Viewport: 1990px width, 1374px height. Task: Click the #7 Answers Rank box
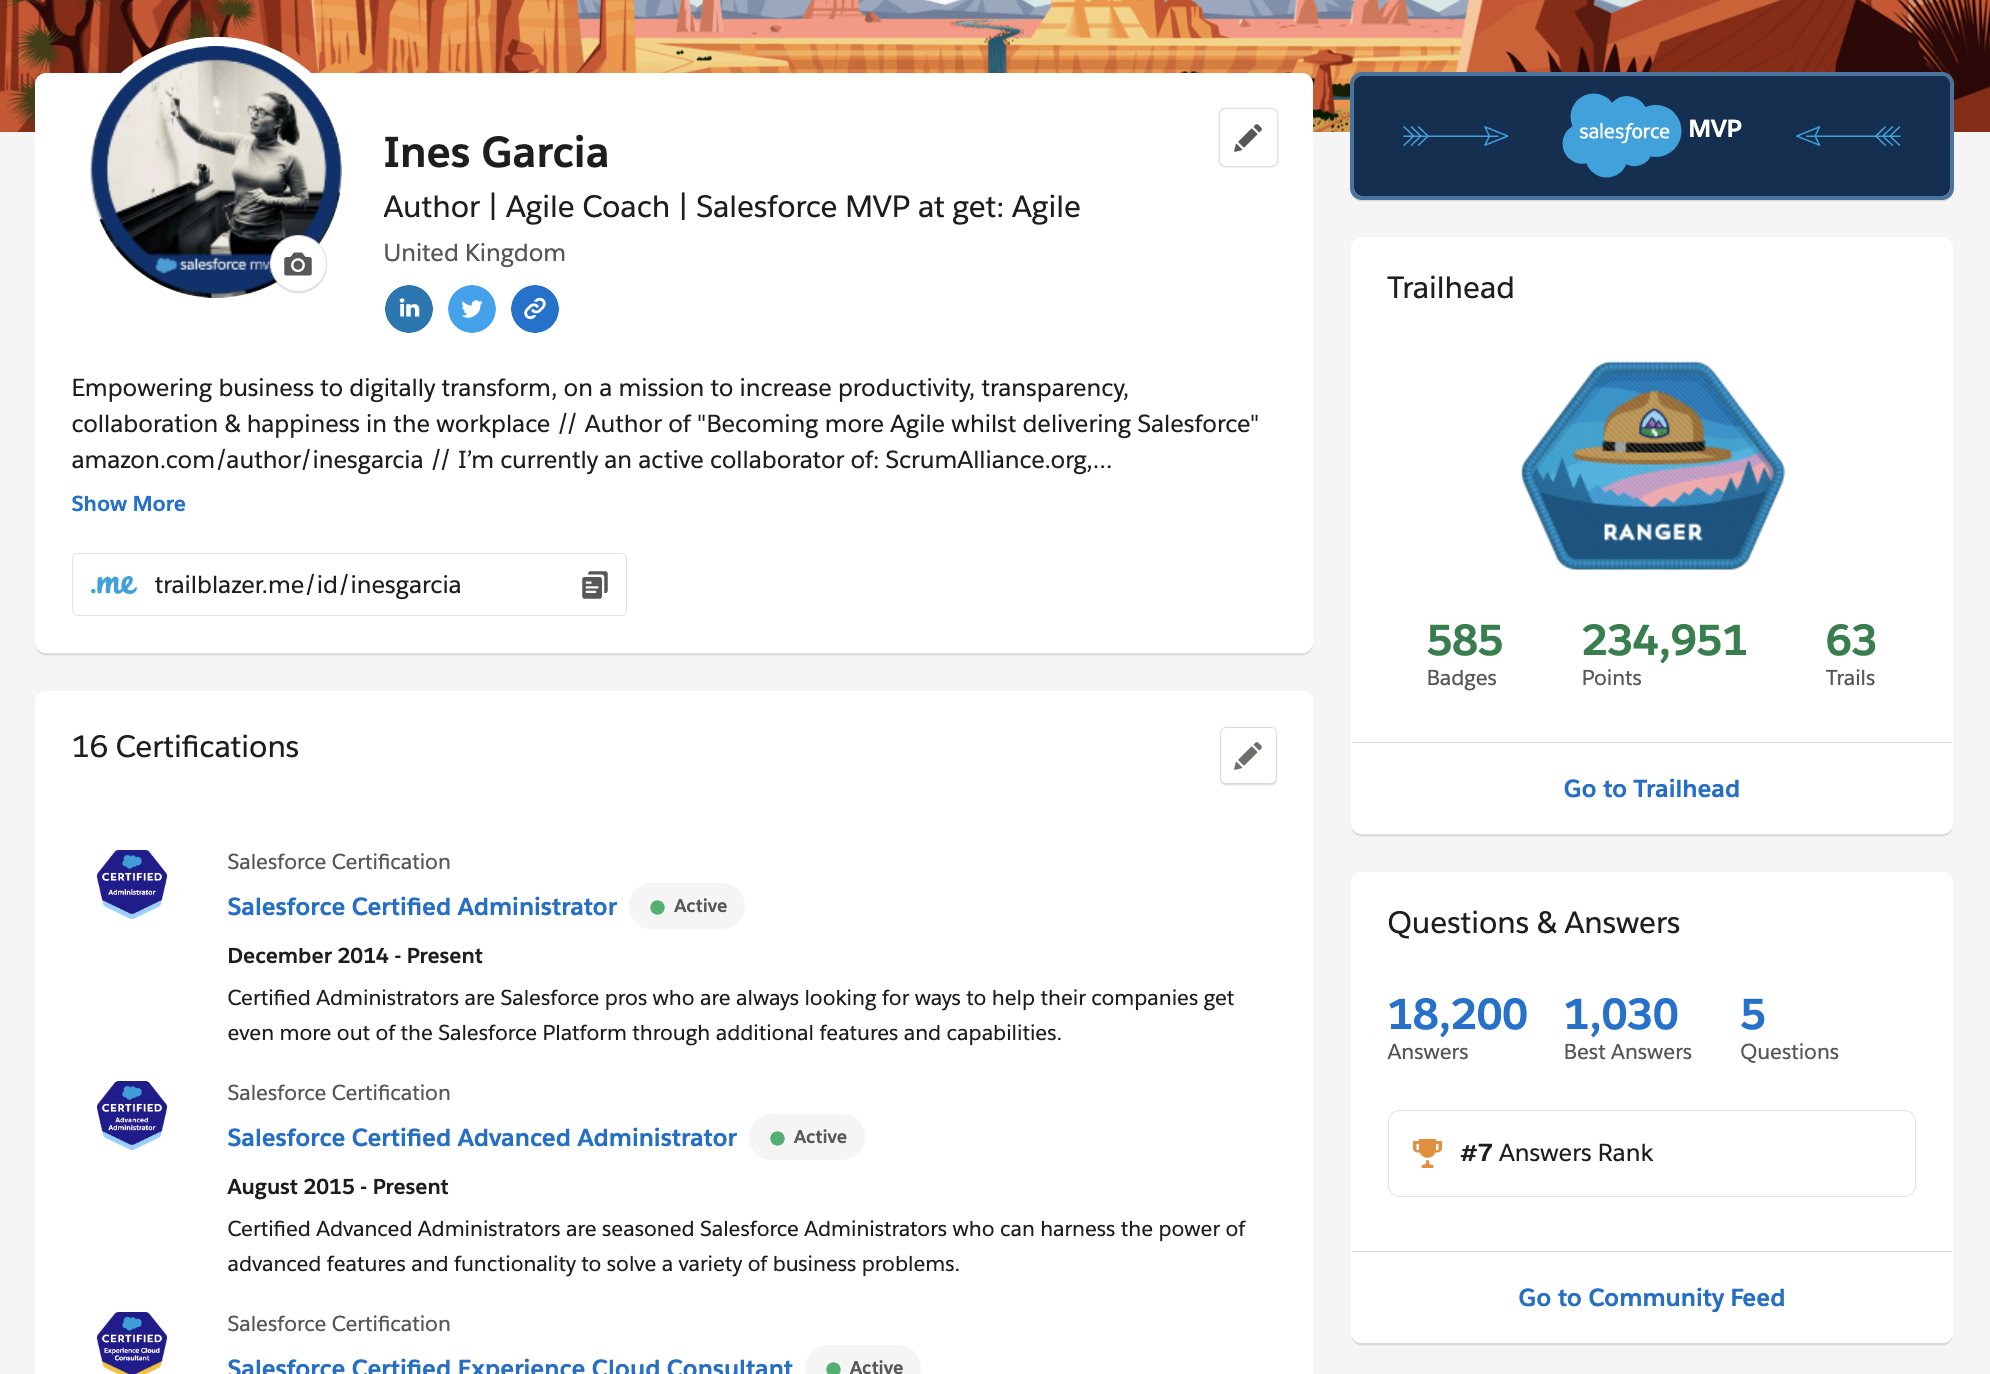pos(1652,1153)
